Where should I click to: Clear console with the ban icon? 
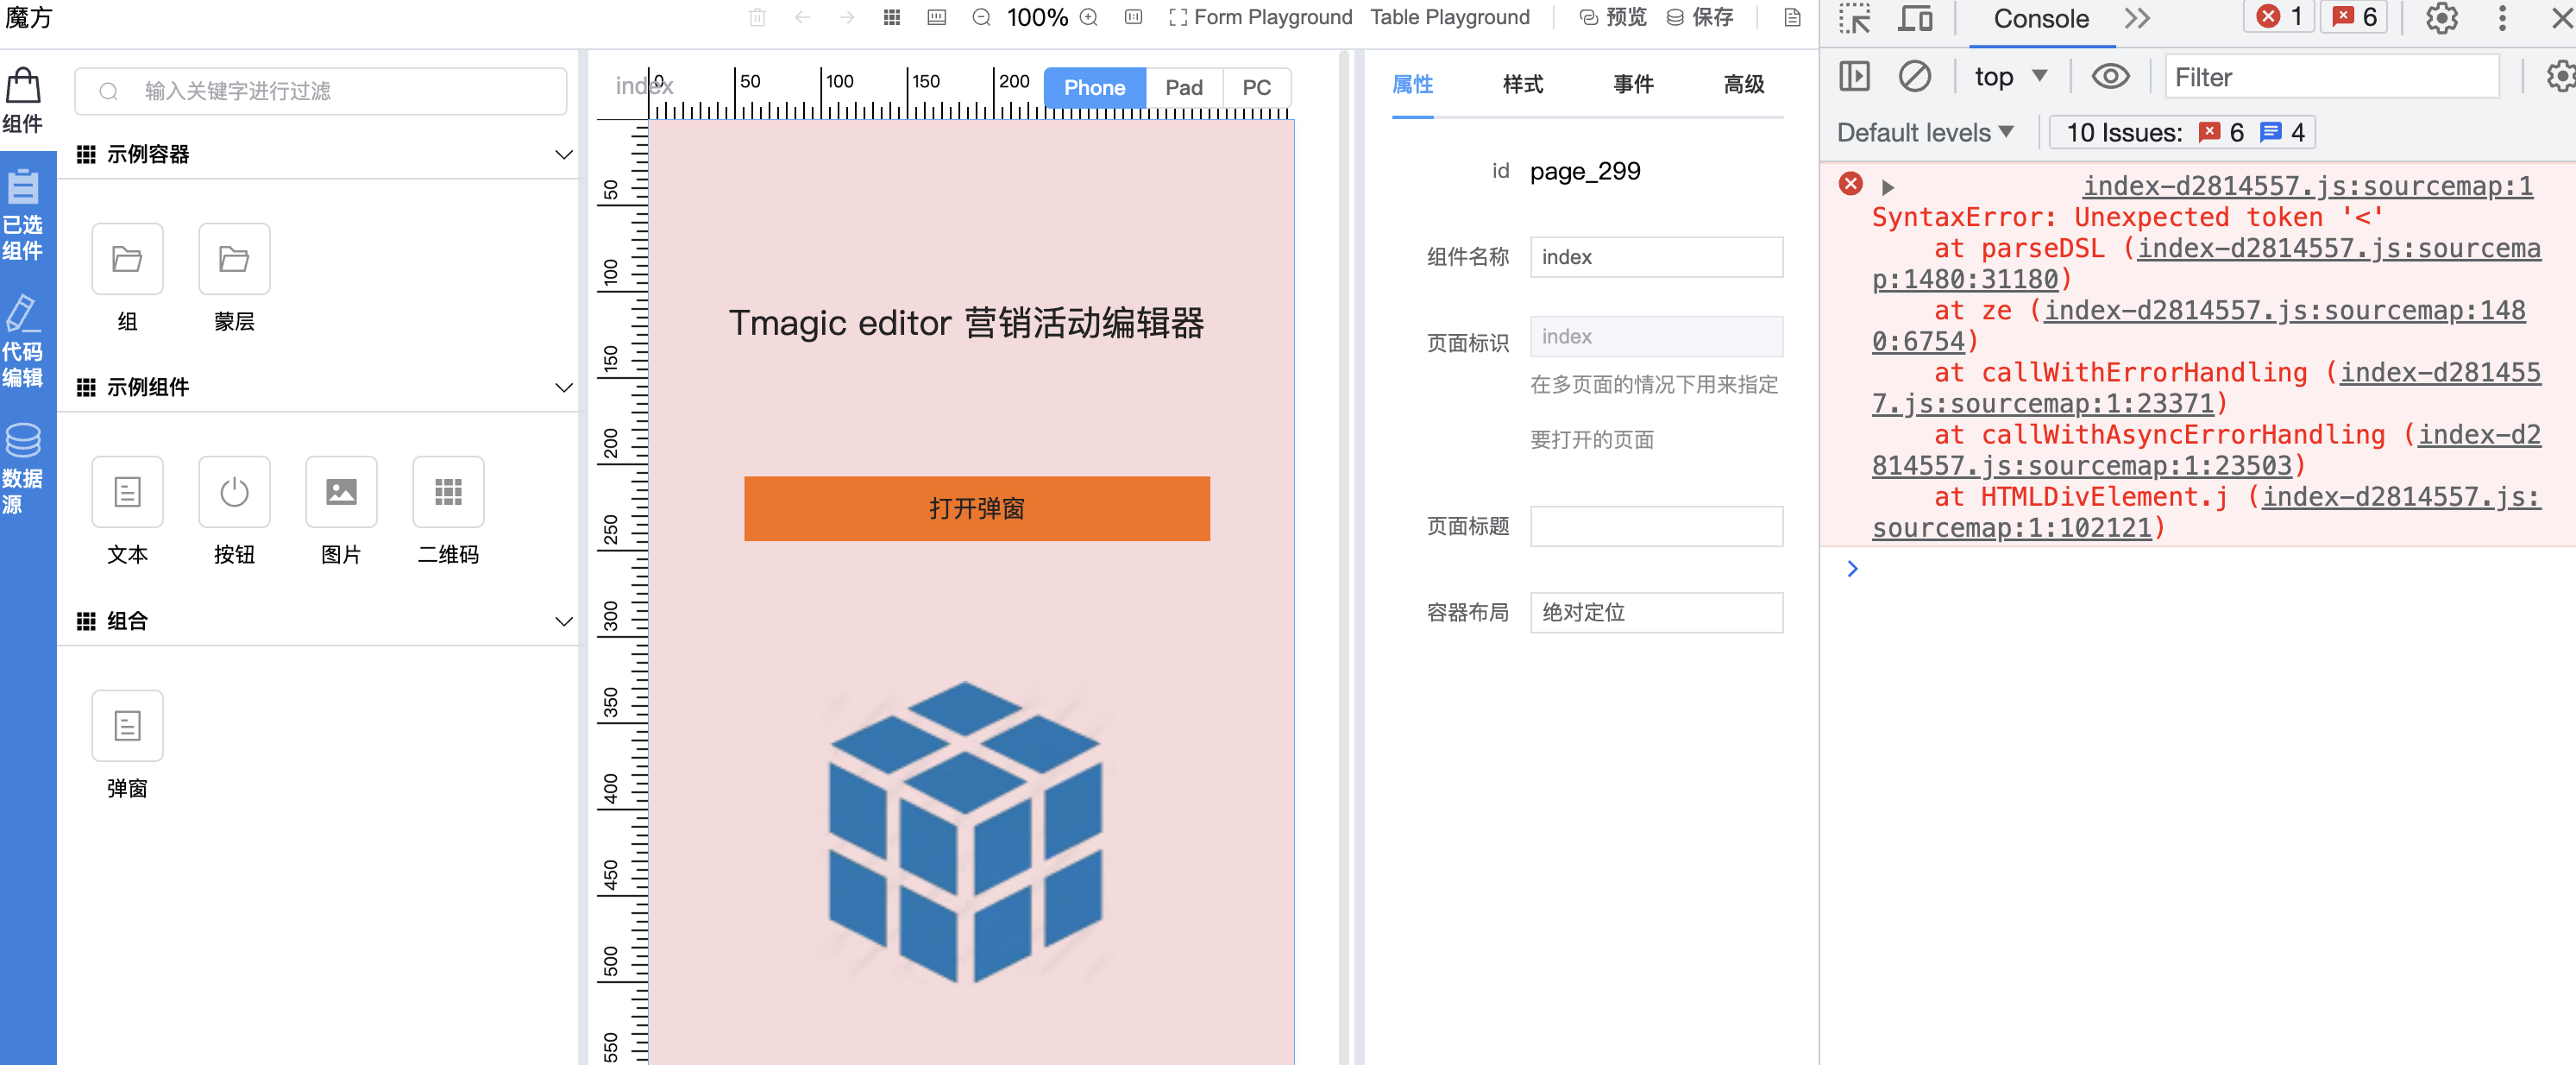coord(1914,77)
